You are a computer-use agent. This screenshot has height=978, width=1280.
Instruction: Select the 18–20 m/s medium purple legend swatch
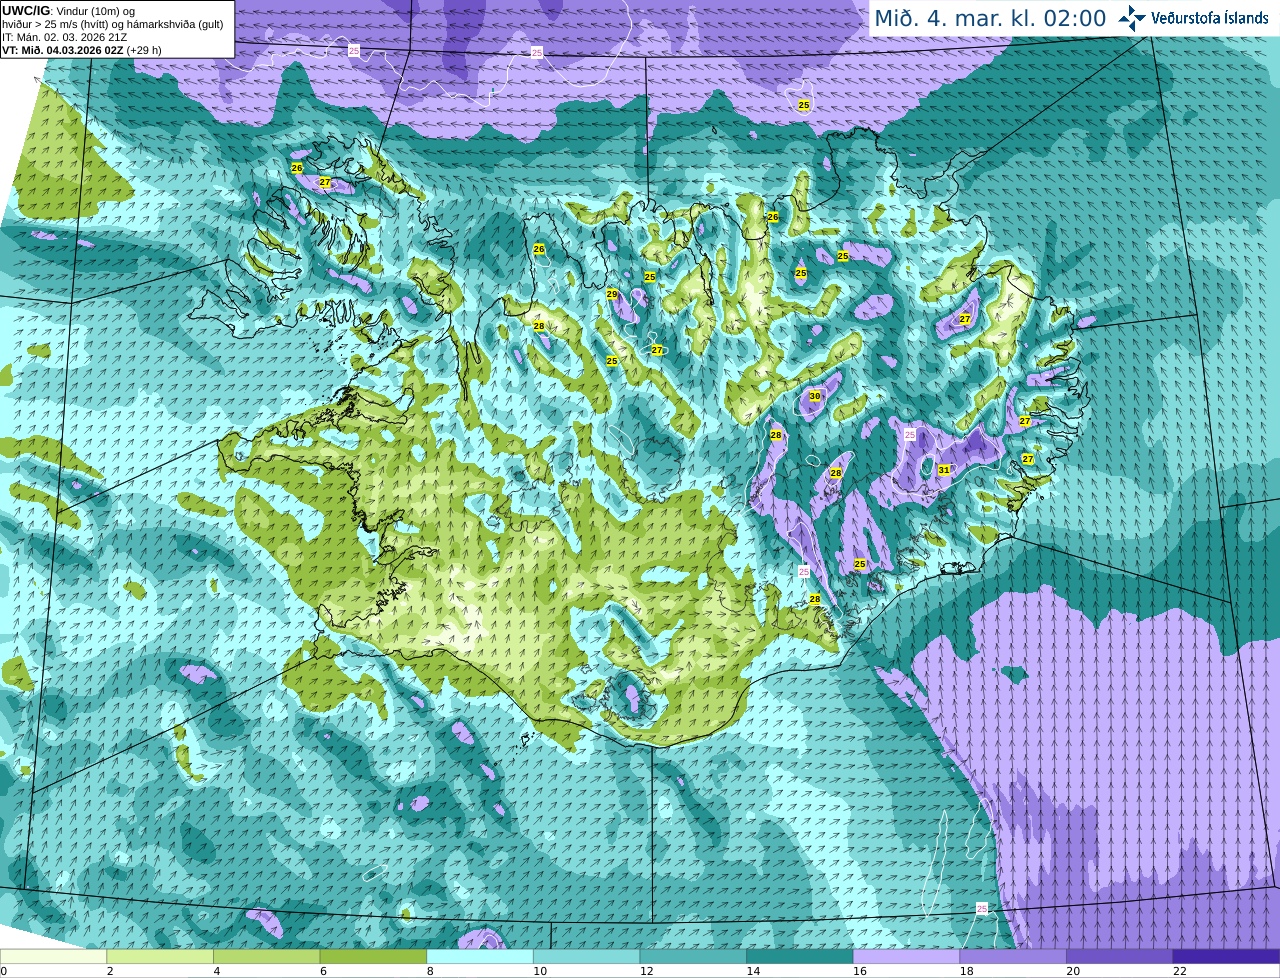click(x=1013, y=956)
